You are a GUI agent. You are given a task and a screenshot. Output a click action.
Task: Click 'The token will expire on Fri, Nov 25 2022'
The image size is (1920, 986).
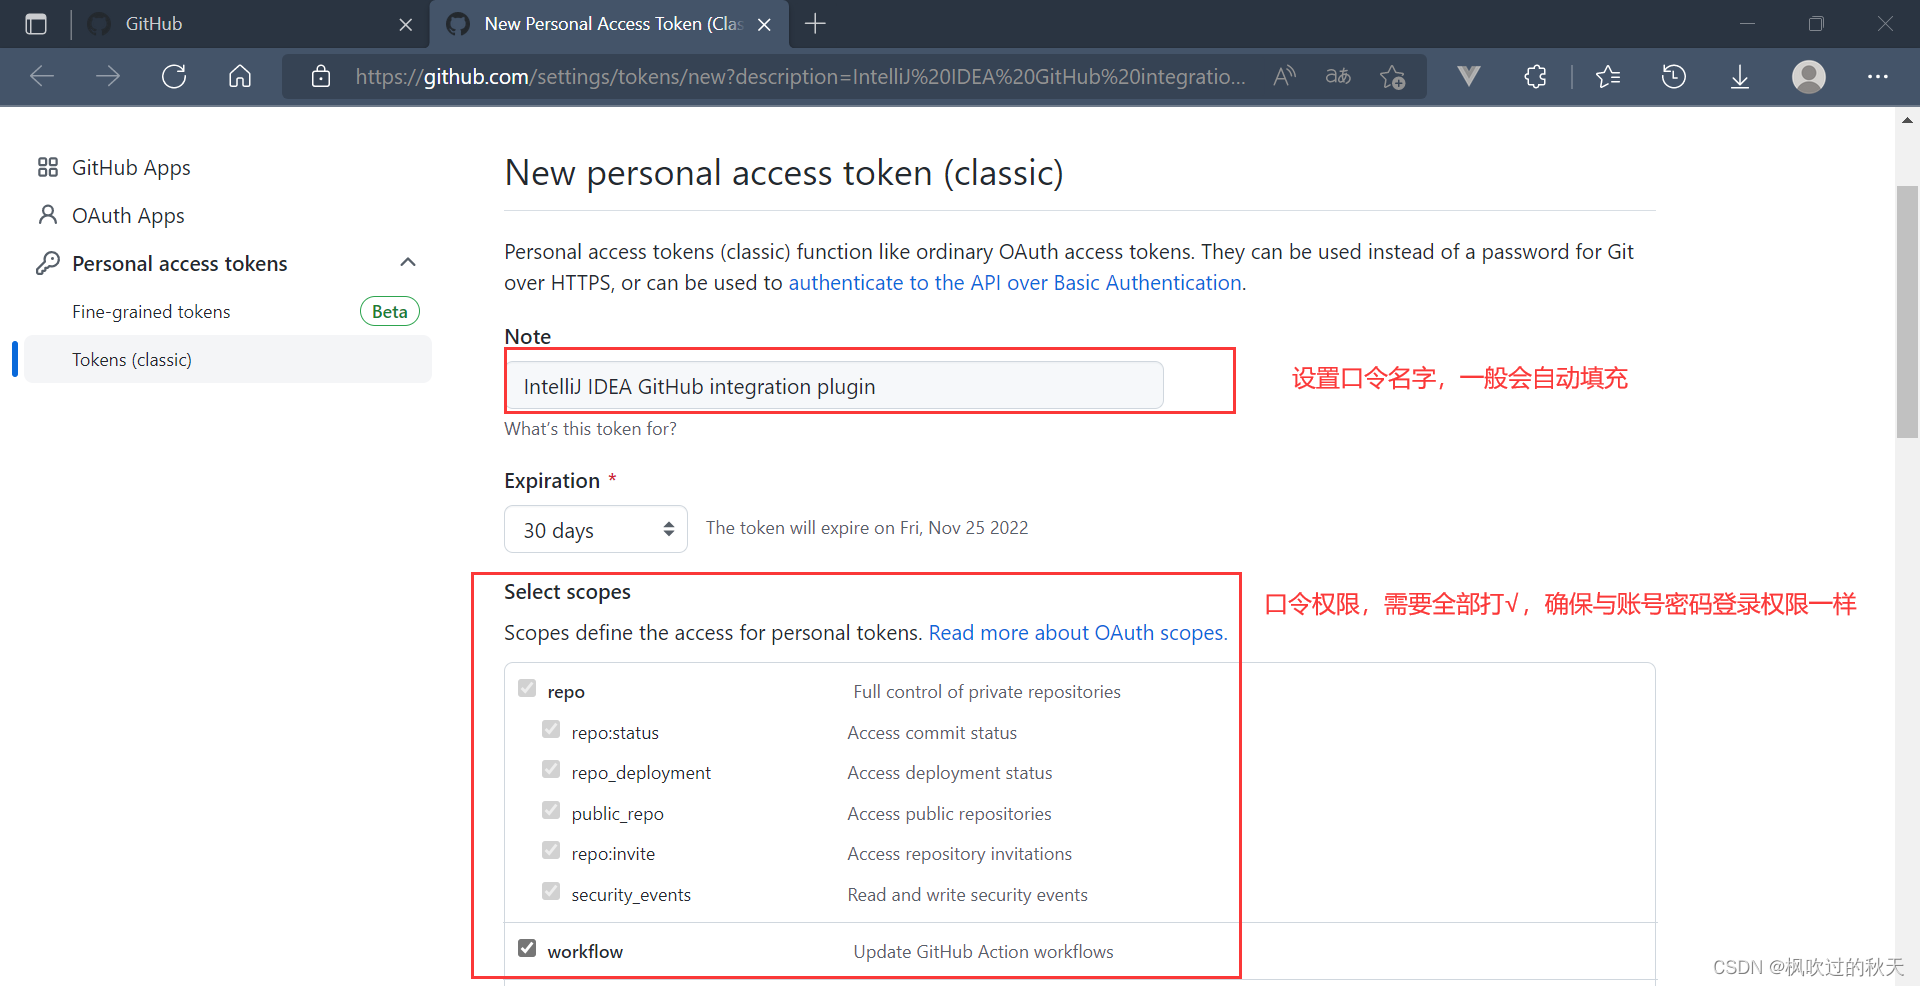tap(867, 528)
